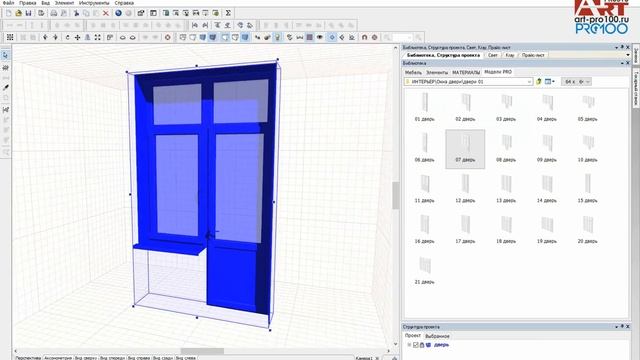Click the blue globe icon in toolbar
The image size is (640, 360).
[x=118, y=13]
